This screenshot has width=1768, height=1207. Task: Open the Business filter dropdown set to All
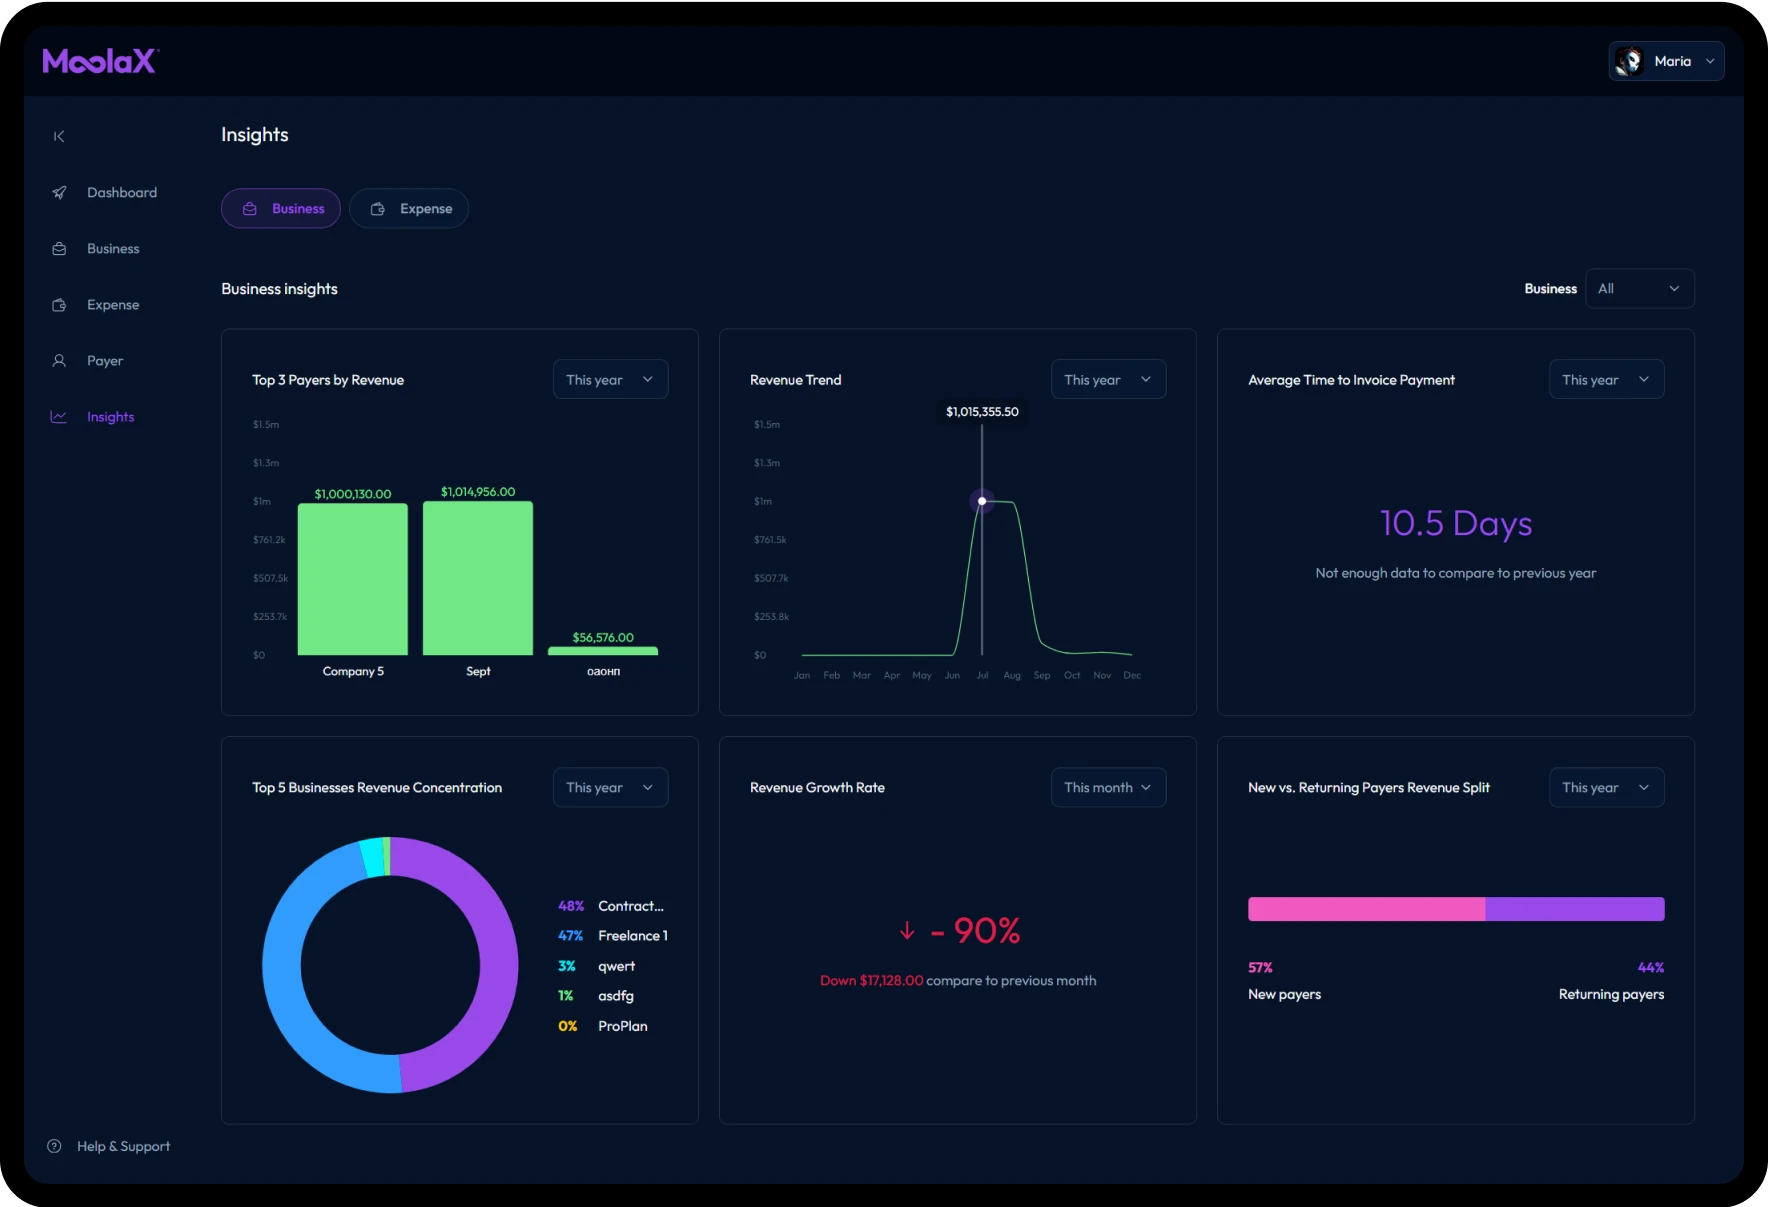click(x=1640, y=289)
